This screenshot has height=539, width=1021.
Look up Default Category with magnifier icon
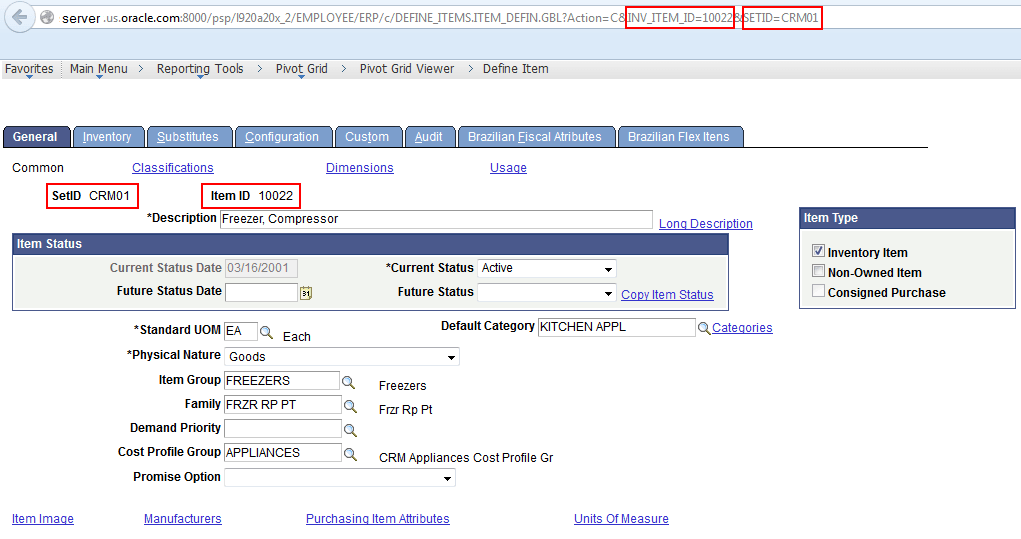(704, 328)
